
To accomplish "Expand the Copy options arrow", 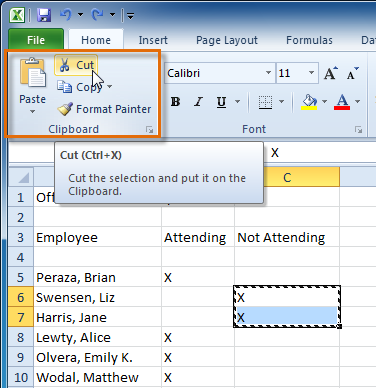I will click(x=110, y=87).
